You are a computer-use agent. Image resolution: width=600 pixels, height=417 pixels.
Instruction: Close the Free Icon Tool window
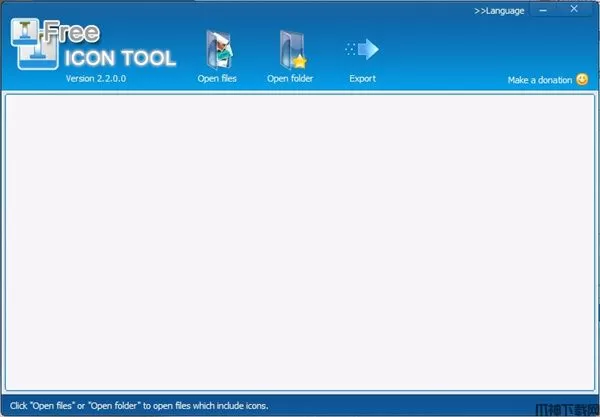574,9
